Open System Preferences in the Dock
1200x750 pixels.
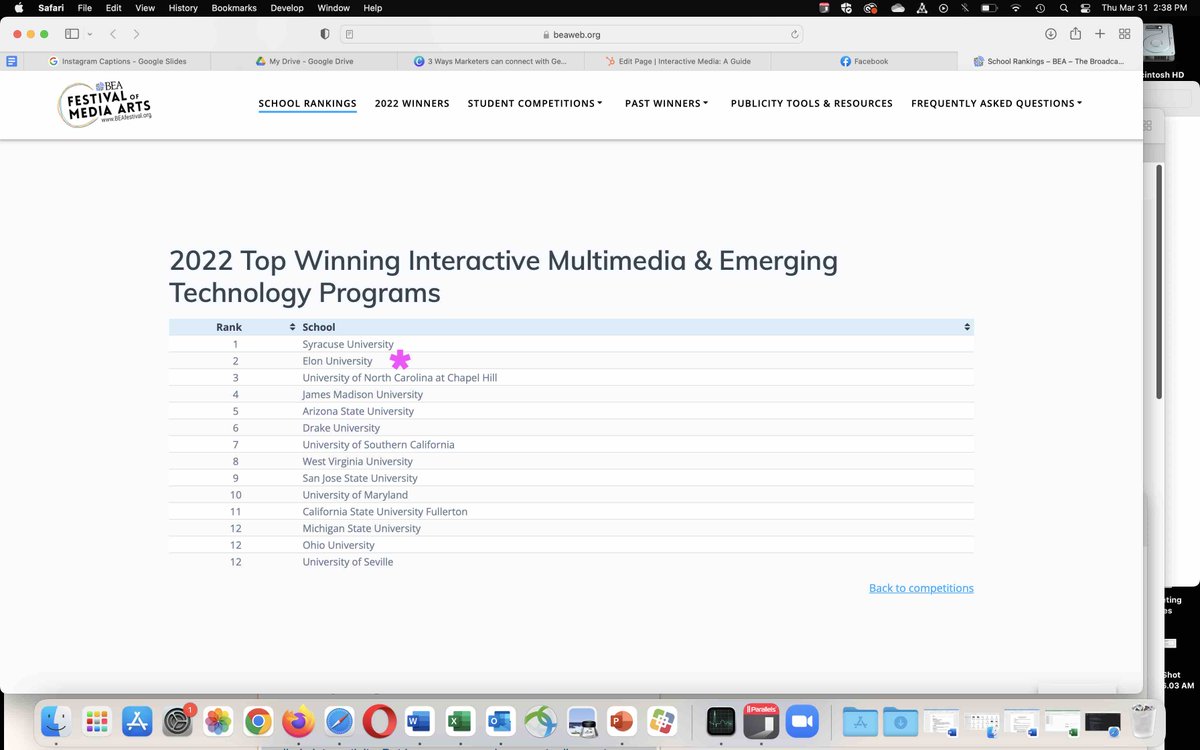coord(177,721)
